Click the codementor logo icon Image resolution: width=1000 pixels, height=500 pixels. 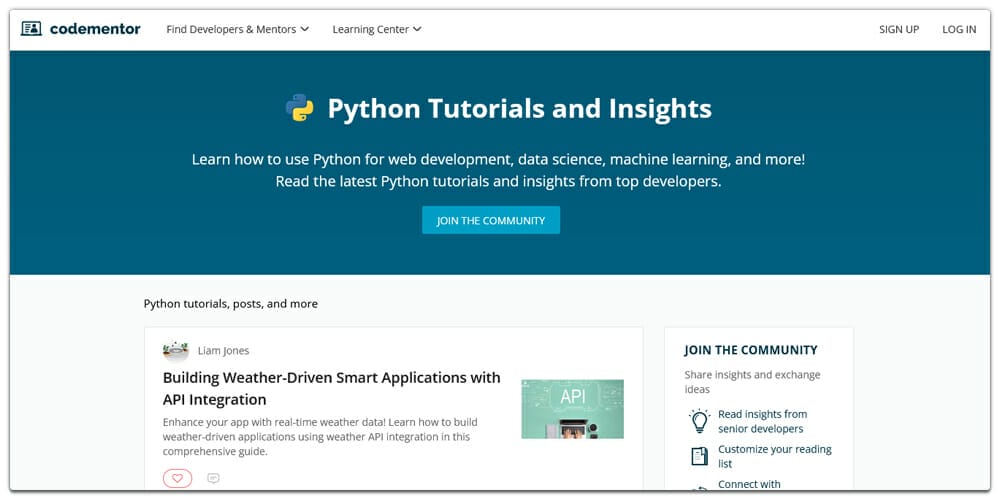[x=31, y=29]
